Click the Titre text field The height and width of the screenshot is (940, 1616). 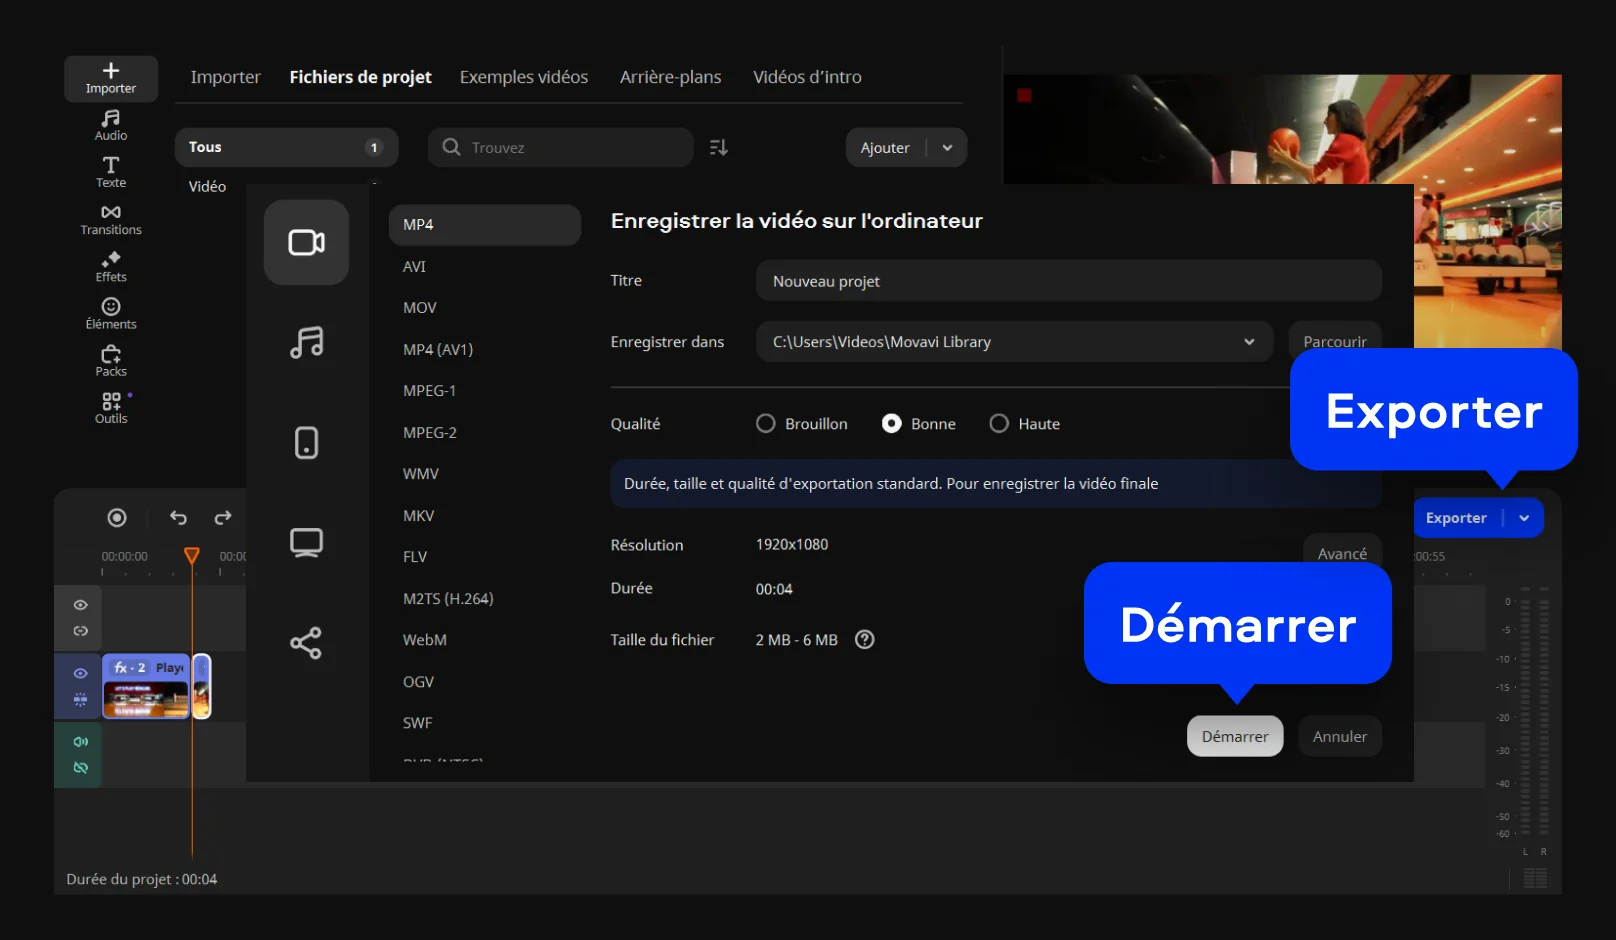click(x=1068, y=282)
